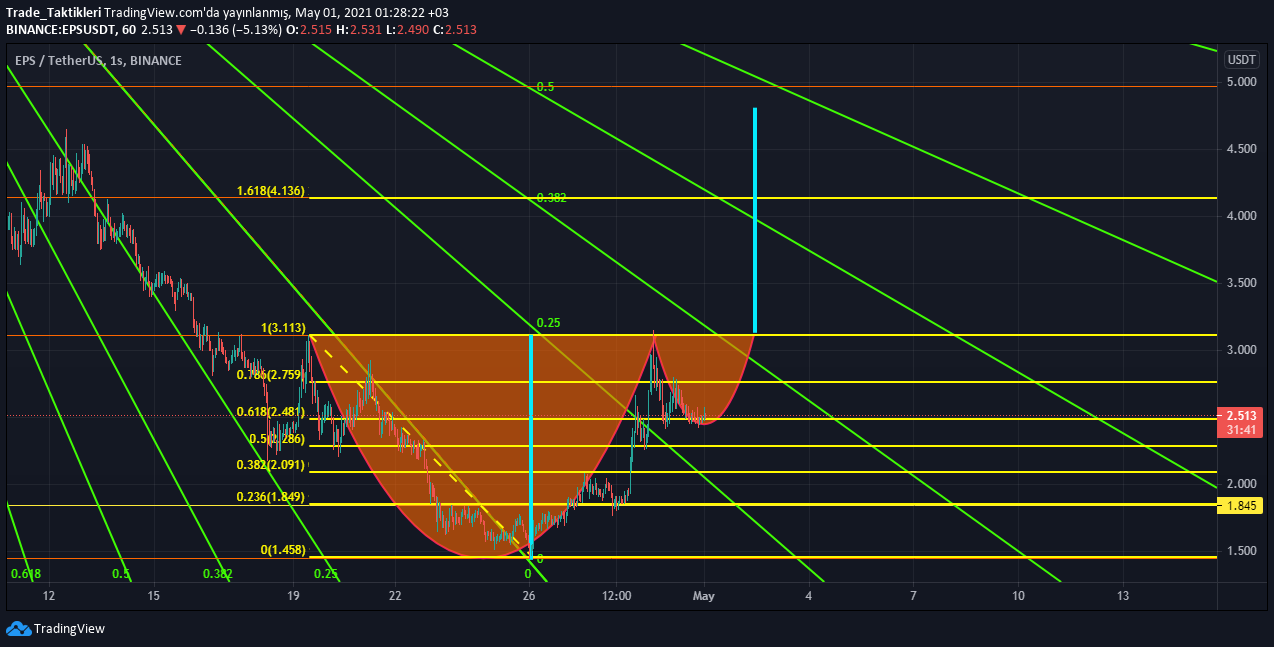Click the 1.618(4.136) Fibonacci label
Viewport: 1274px width, 647px height.
[270, 190]
